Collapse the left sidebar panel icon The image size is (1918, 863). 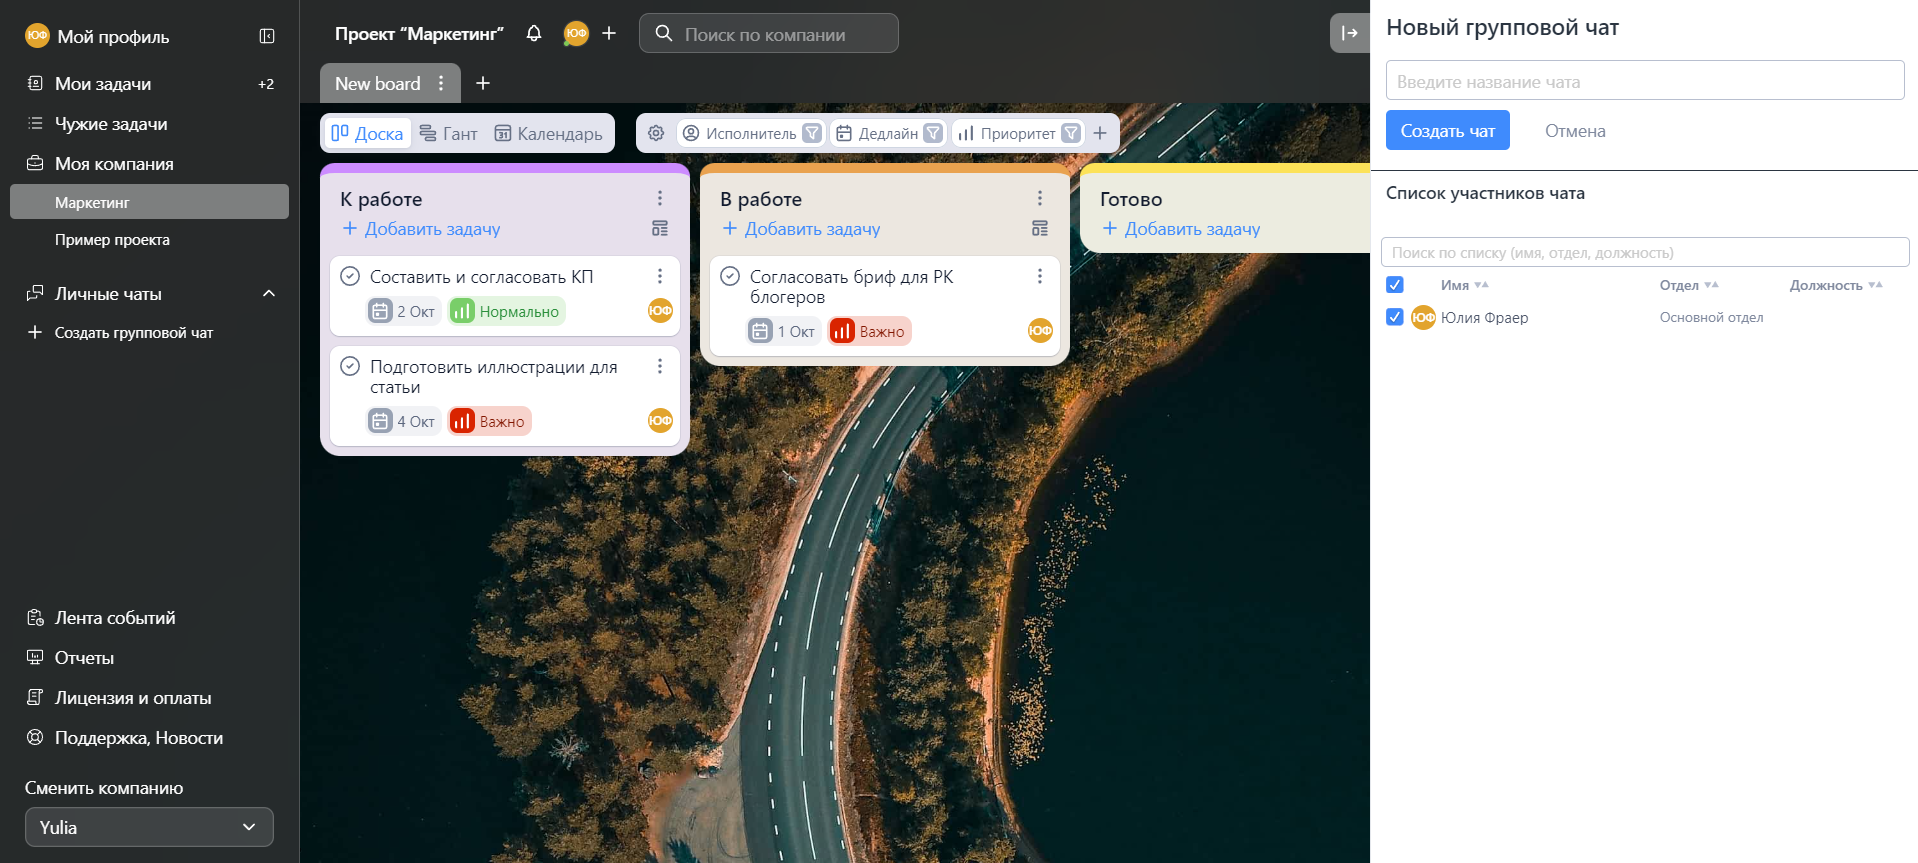click(x=267, y=36)
